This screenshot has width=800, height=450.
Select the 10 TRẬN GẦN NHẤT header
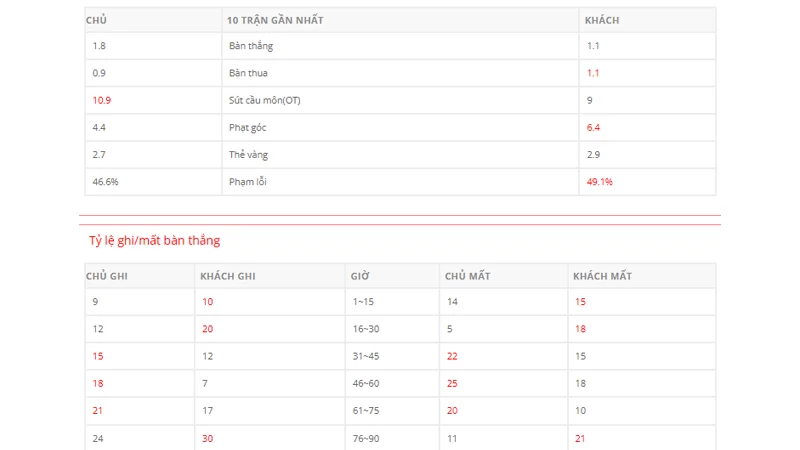point(275,20)
